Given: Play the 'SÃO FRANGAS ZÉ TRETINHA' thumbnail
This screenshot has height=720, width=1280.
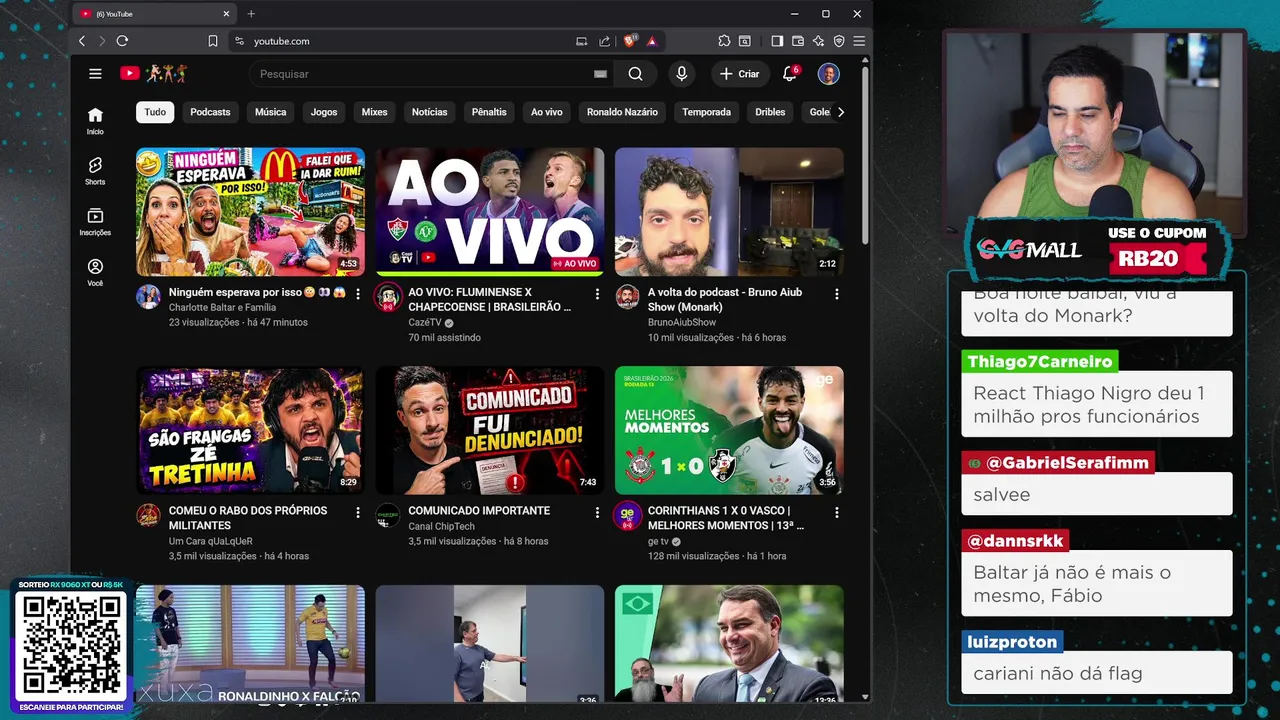Looking at the screenshot, I should tap(250, 430).
